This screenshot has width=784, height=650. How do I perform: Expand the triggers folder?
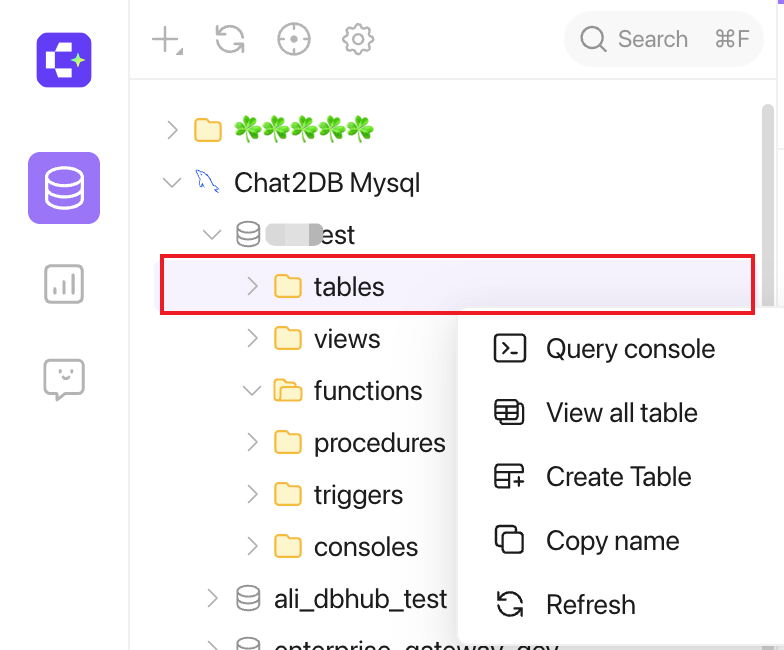pyautogui.click(x=252, y=494)
